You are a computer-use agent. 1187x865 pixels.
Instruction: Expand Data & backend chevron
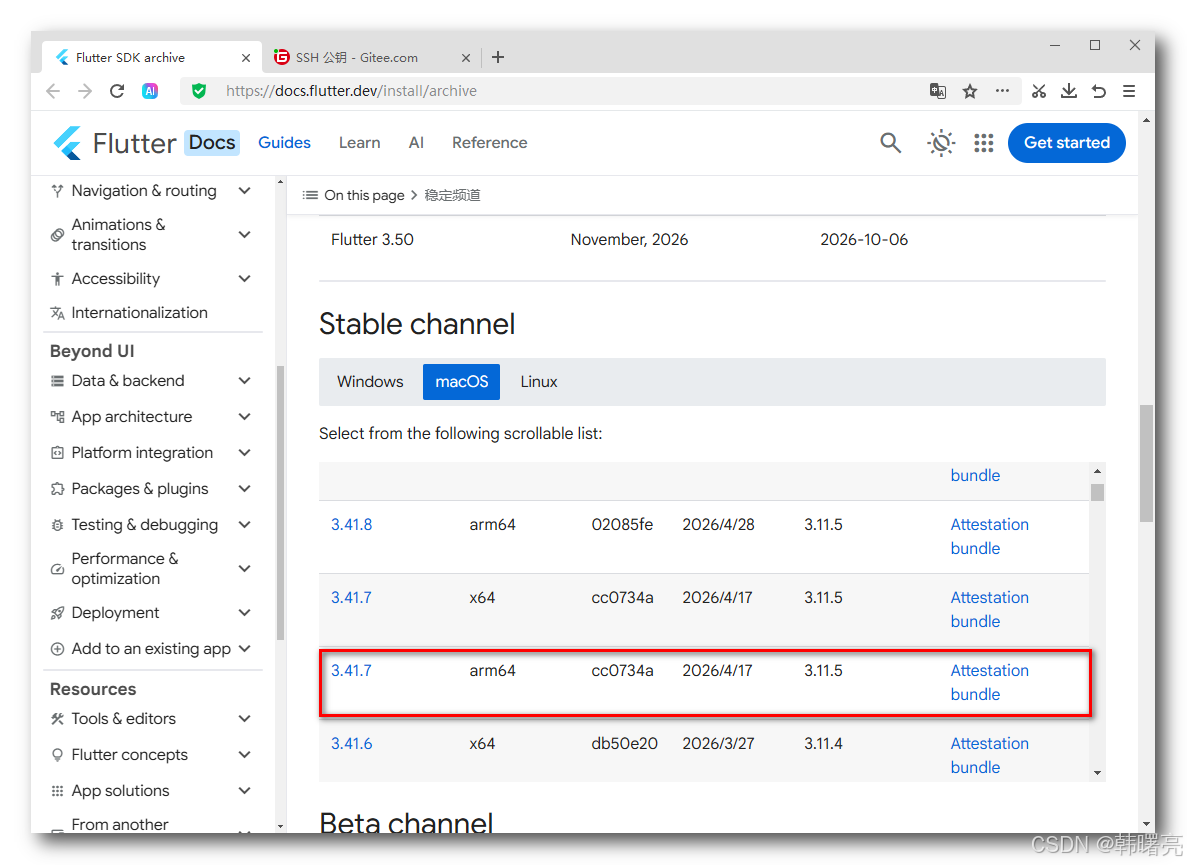coord(245,381)
